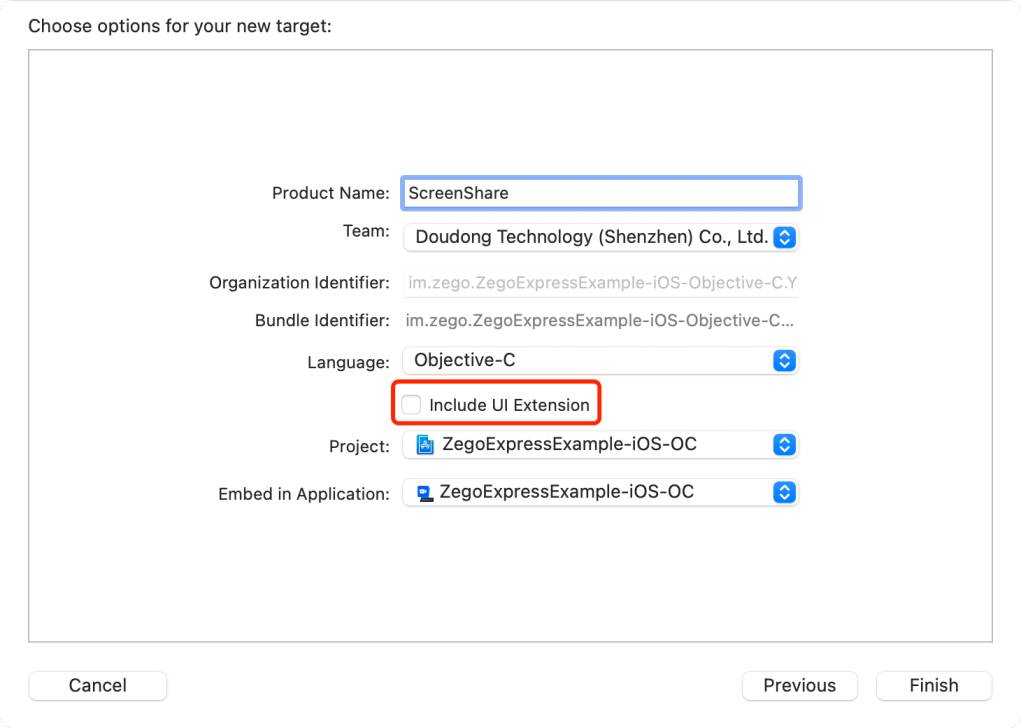Click the chevron icon on the Language dropdown
The height and width of the screenshot is (728, 1021).
[786, 360]
